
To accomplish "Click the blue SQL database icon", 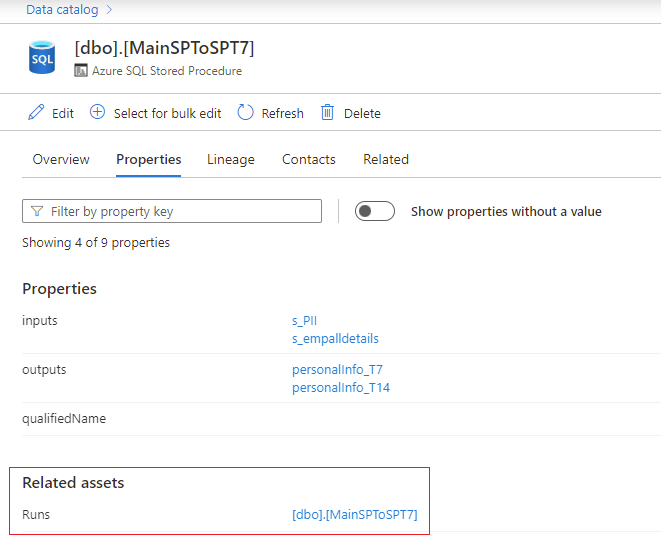I will point(42,57).
